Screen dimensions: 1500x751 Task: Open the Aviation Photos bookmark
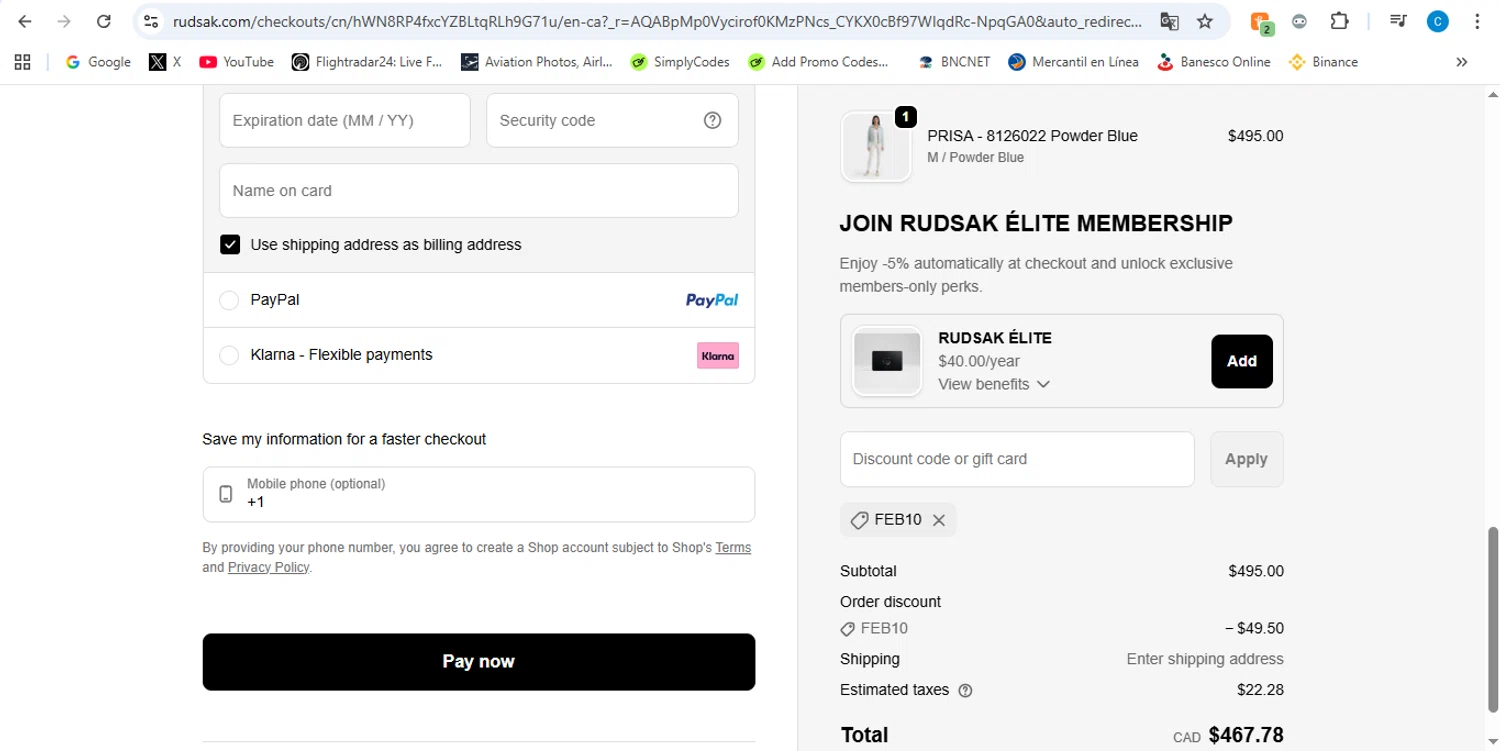click(x=537, y=62)
